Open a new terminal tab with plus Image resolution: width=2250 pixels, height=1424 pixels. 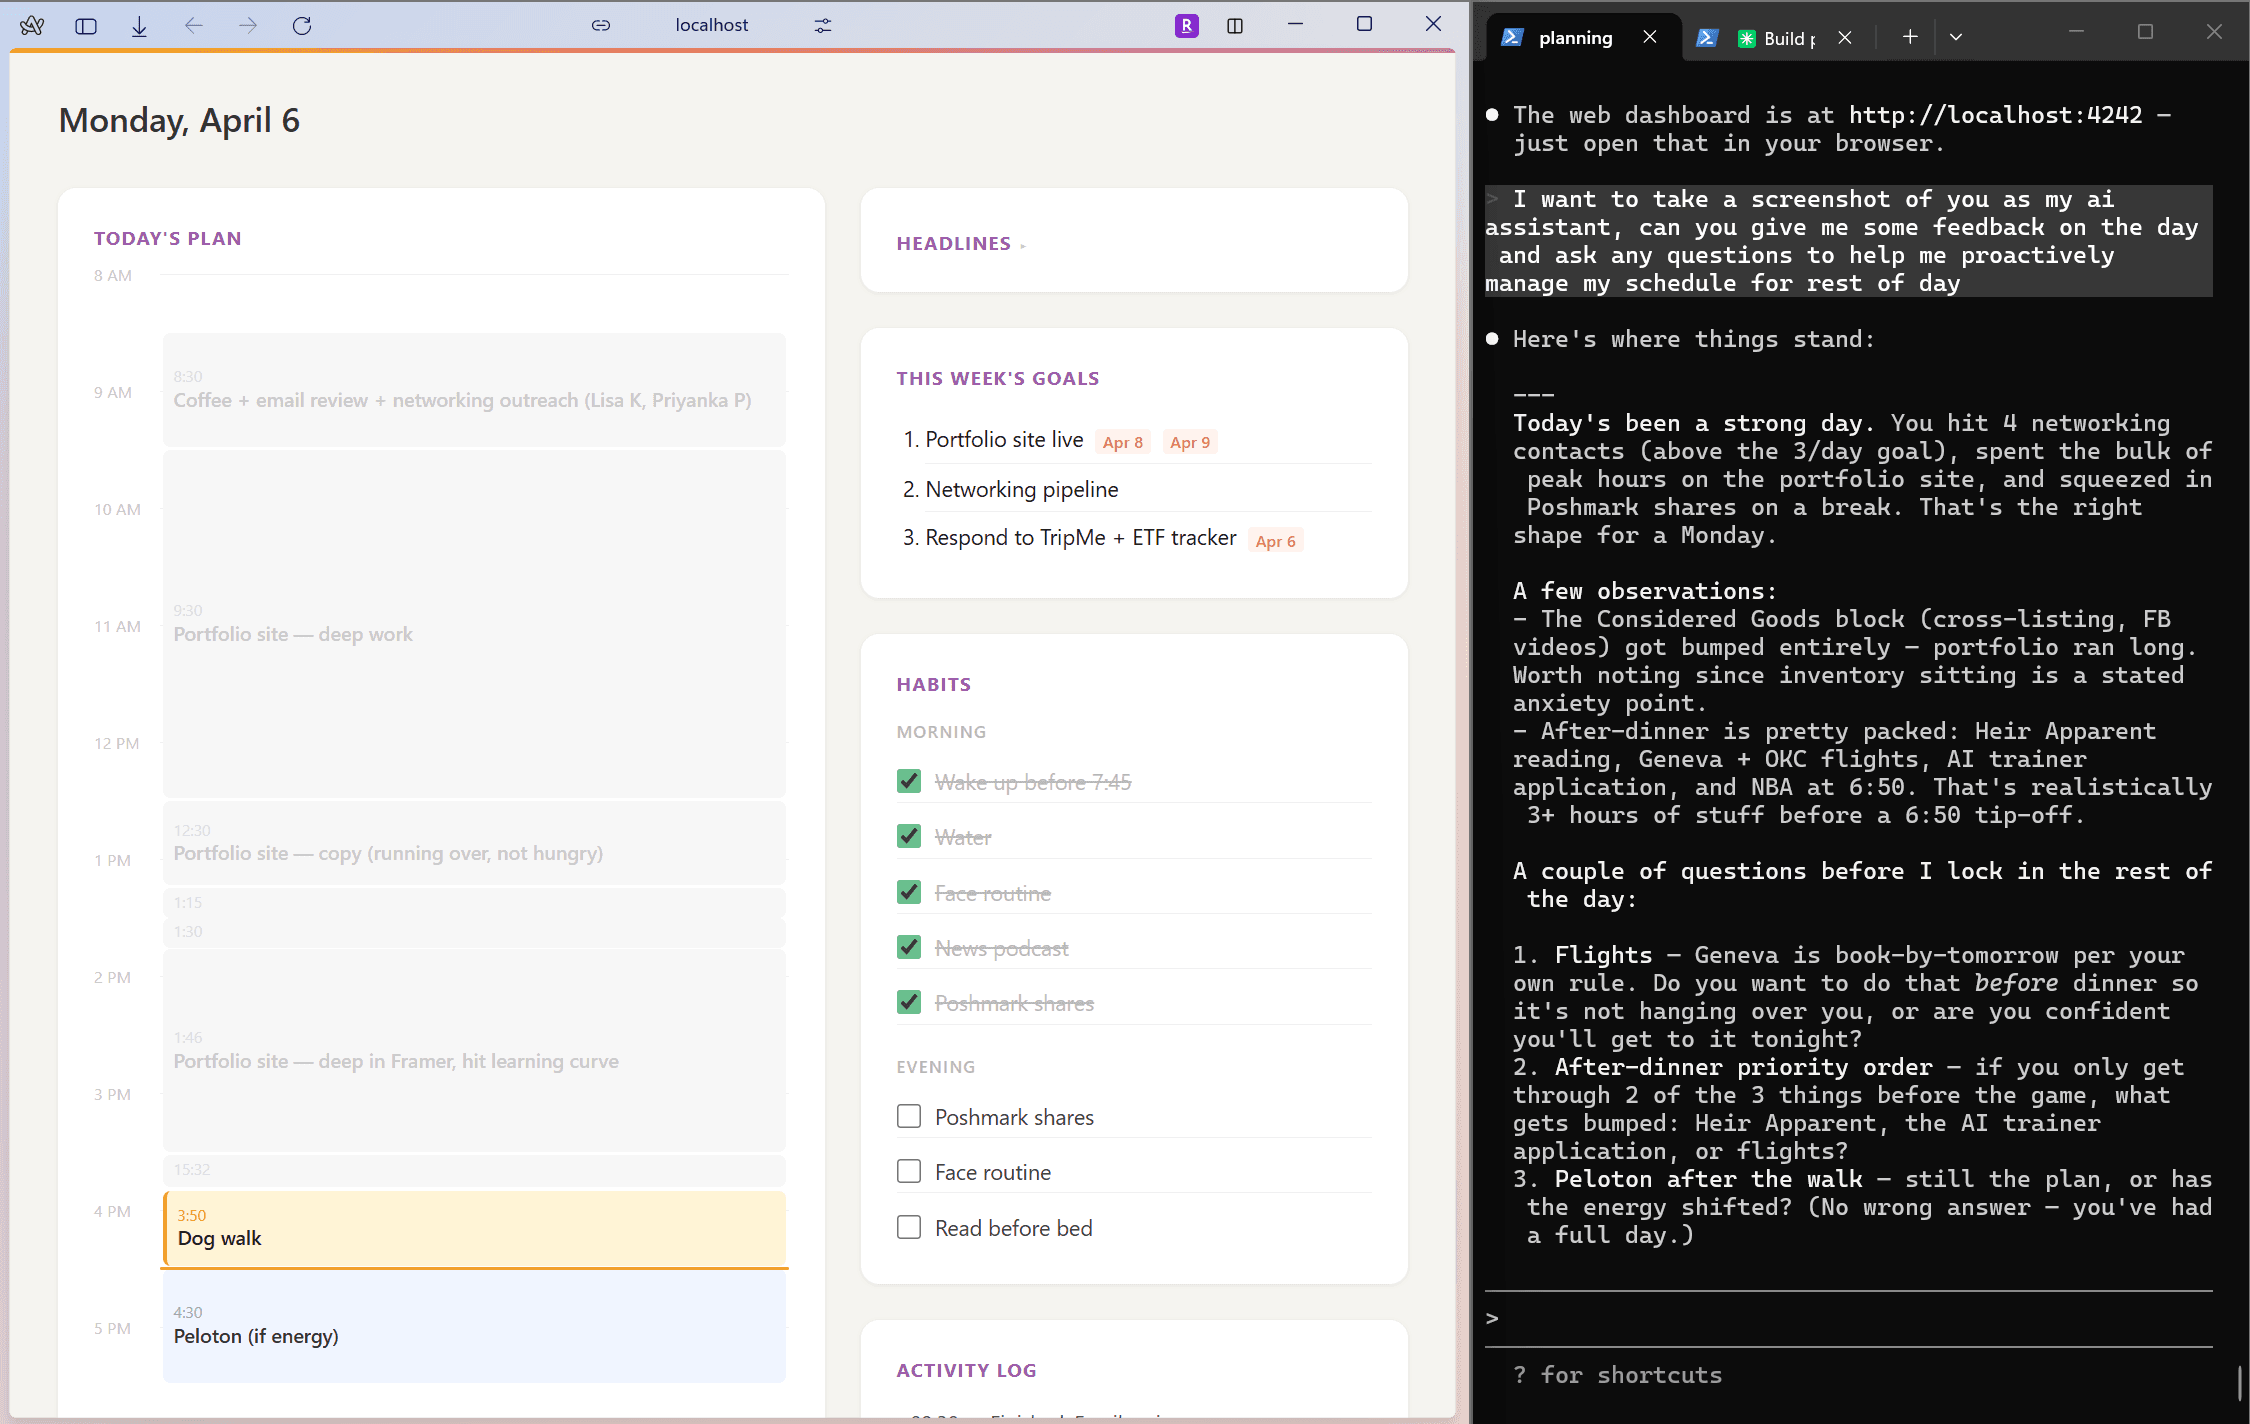pos(1910,37)
